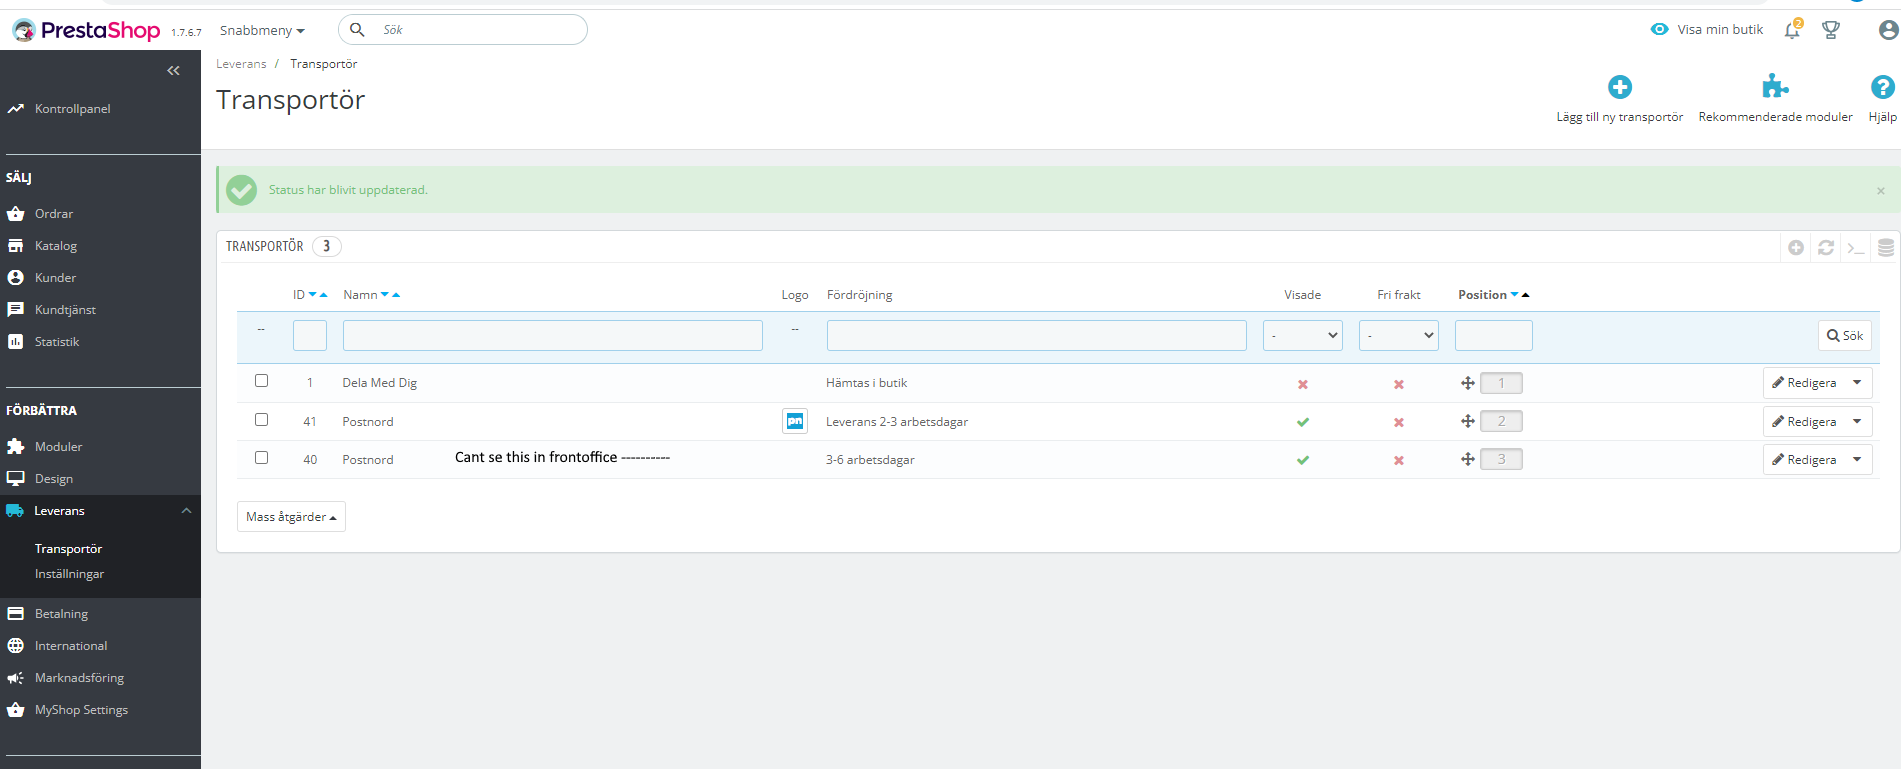Refresh the transportör list
The image size is (1901, 769).
click(x=1826, y=247)
